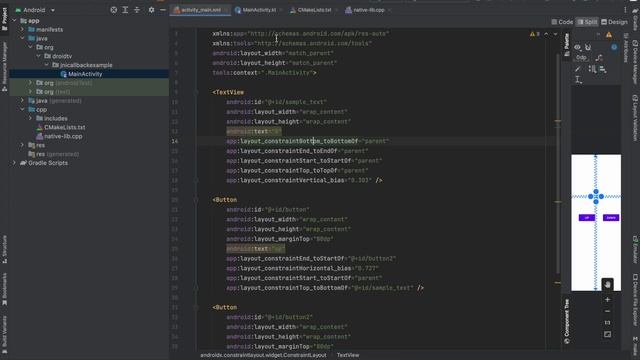
Task: Go to next highlighted error down arrow
Action: (555, 34)
